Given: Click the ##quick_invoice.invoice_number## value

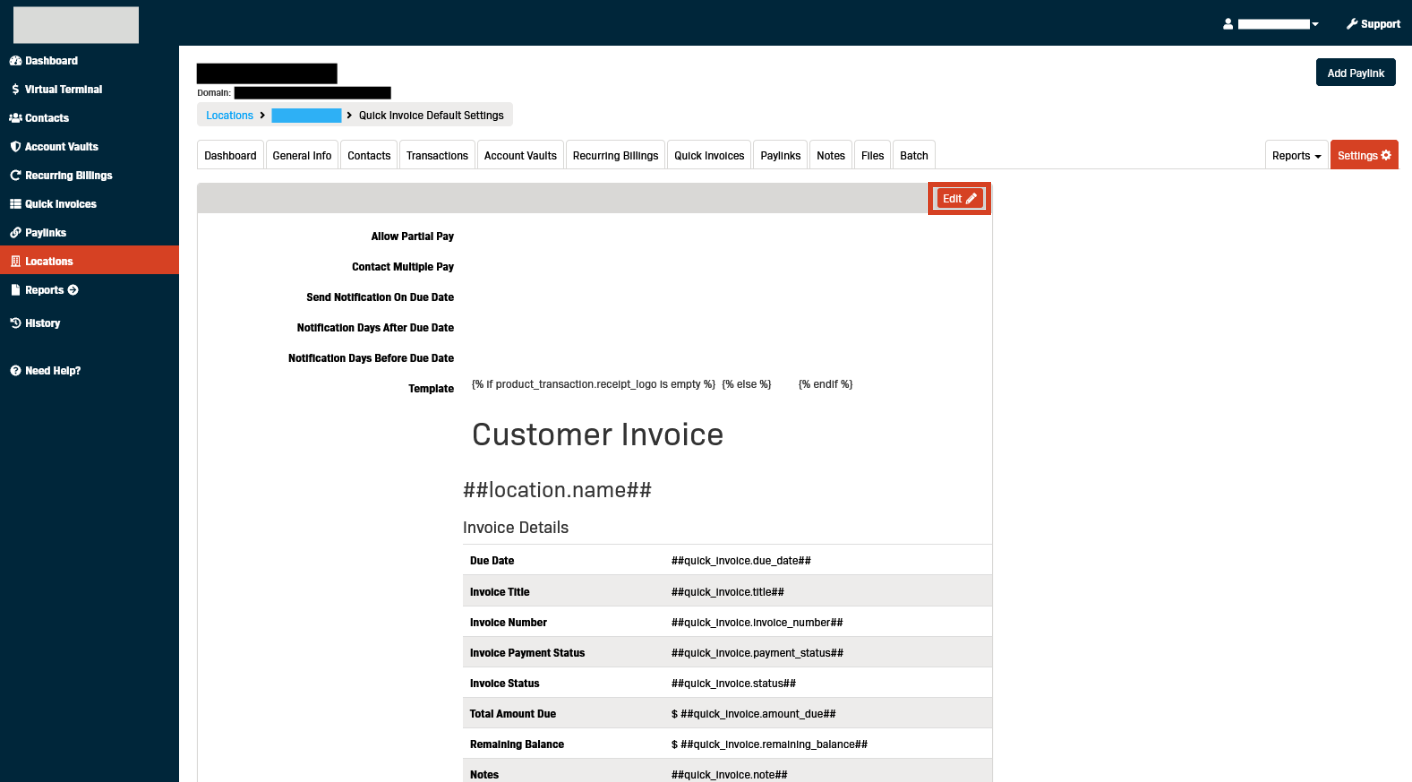Looking at the screenshot, I should [757, 622].
